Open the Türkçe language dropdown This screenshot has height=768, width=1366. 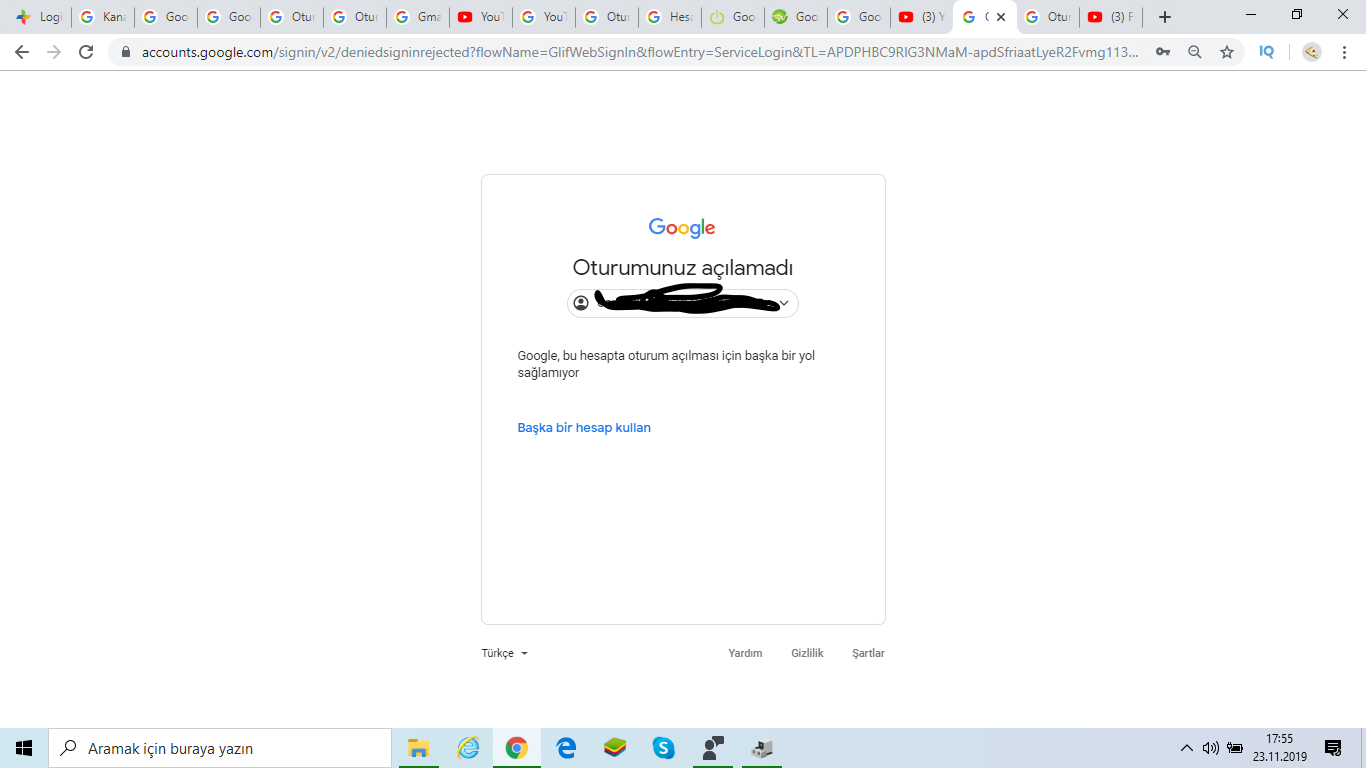tap(504, 653)
